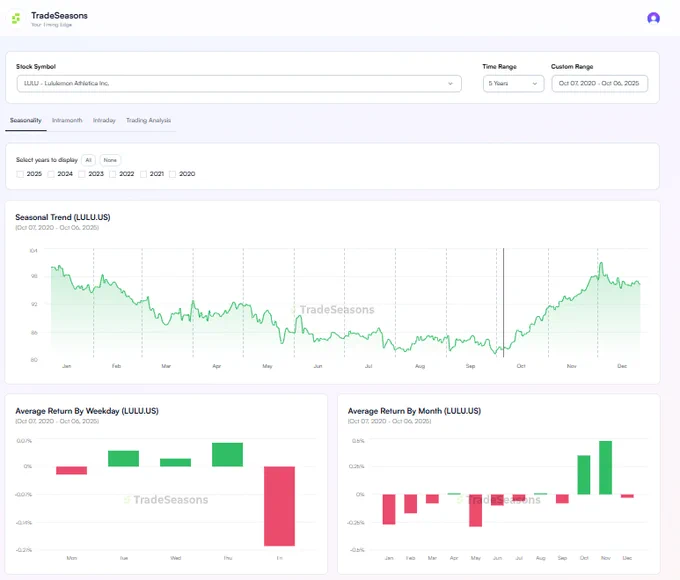This screenshot has width=680, height=580.
Task: Click the October bar in monthly returns
Action: (584, 475)
